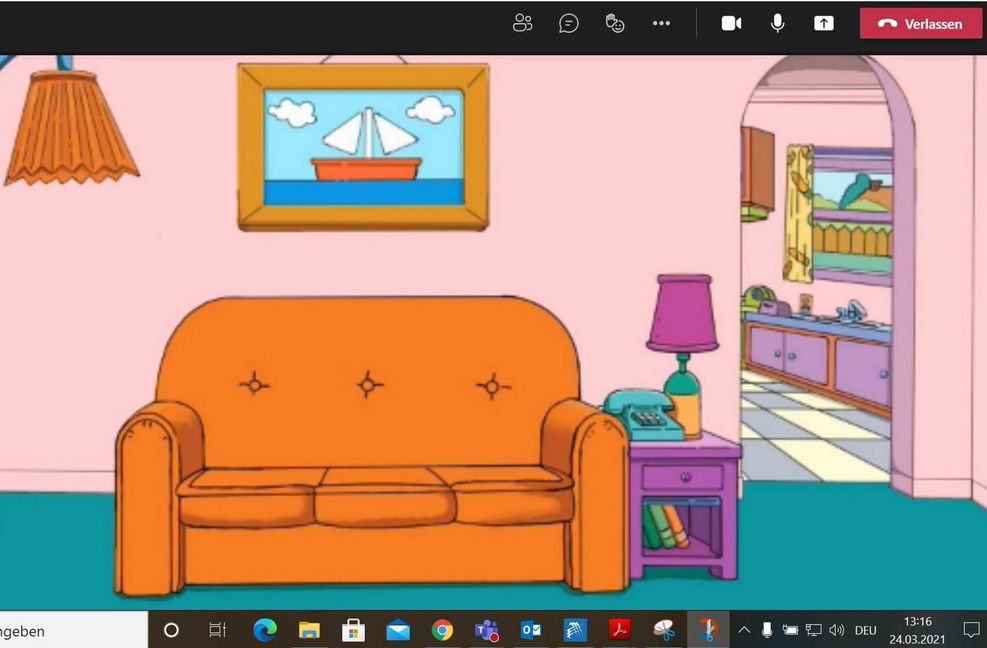The height and width of the screenshot is (648, 987).
Task: Open the clock showing 13:16
Action: [917, 630]
